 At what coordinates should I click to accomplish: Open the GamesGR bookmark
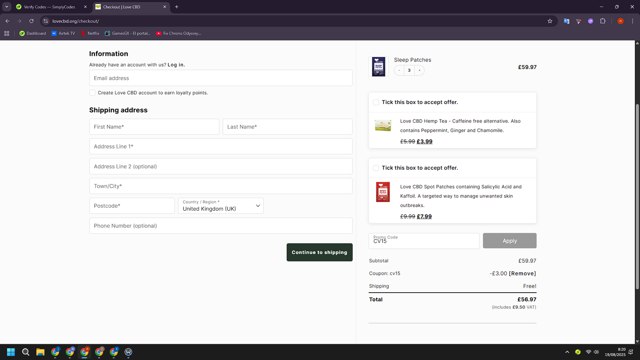127,33
